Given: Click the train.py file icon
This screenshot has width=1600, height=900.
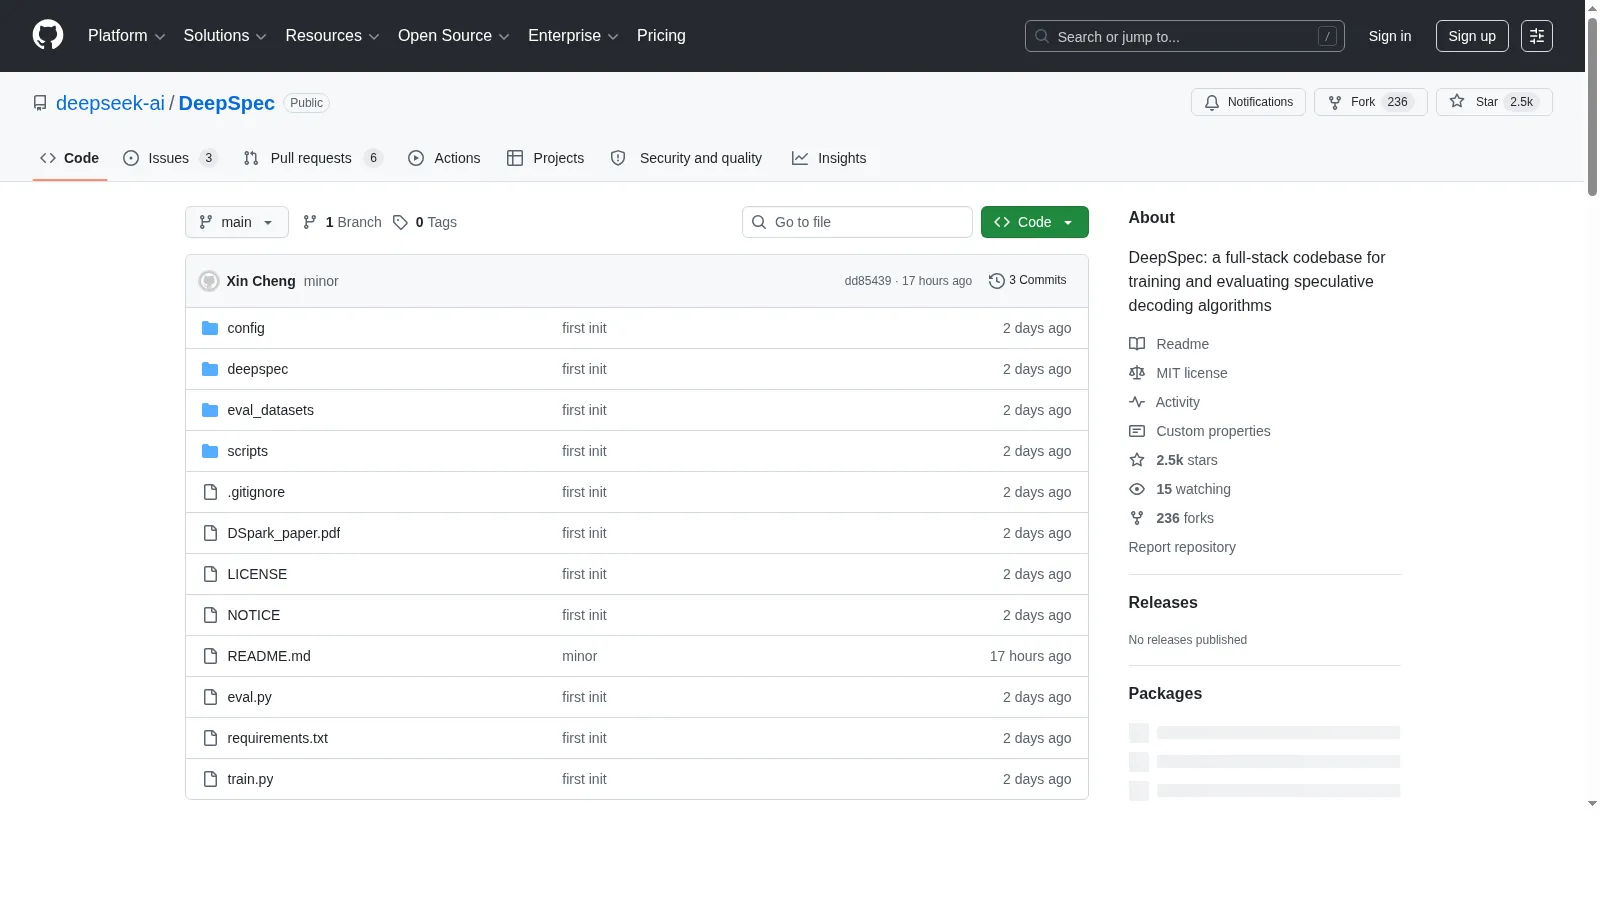Looking at the screenshot, I should 210,779.
